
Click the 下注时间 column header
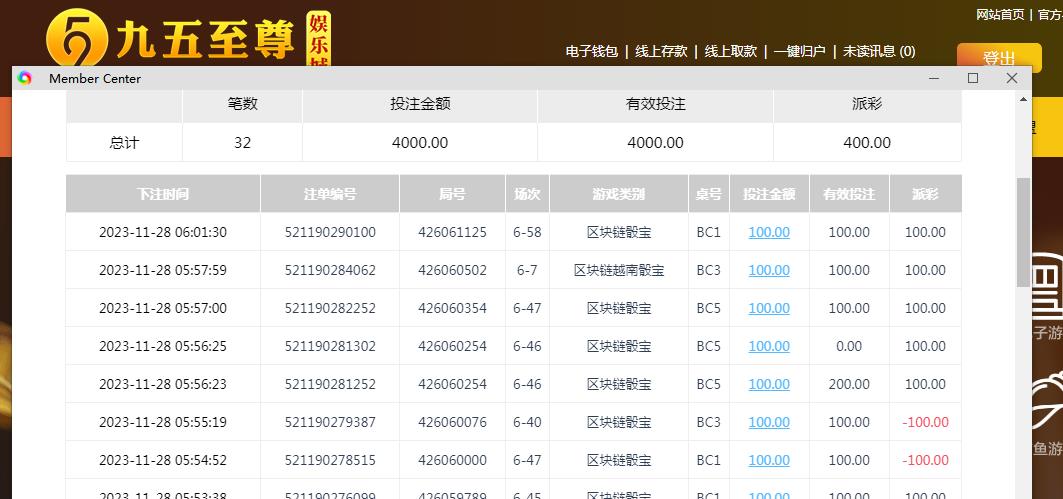point(163,194)
